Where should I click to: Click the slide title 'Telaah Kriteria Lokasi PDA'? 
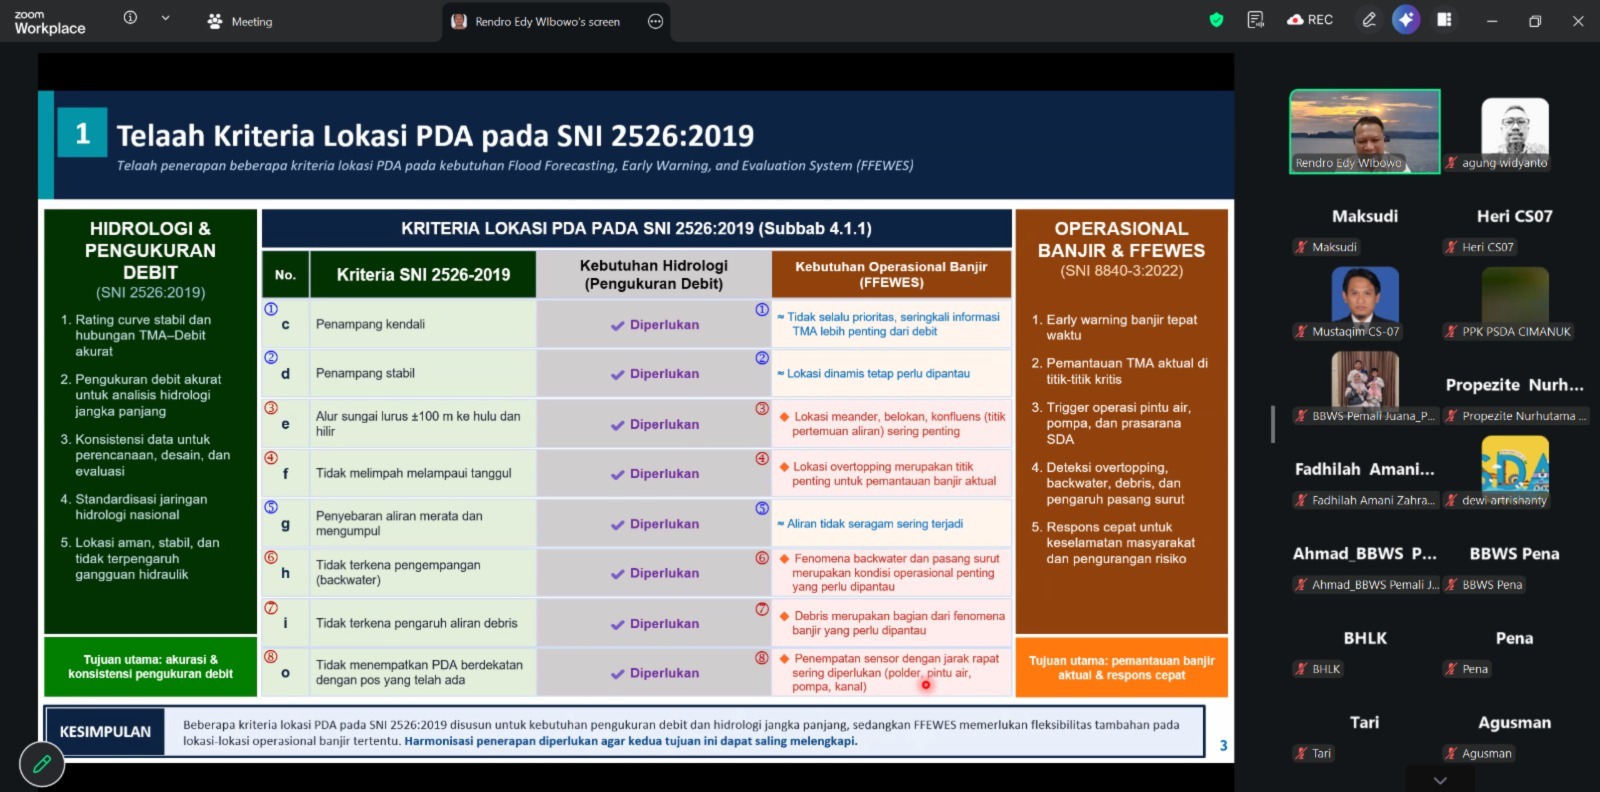(435, 135)
